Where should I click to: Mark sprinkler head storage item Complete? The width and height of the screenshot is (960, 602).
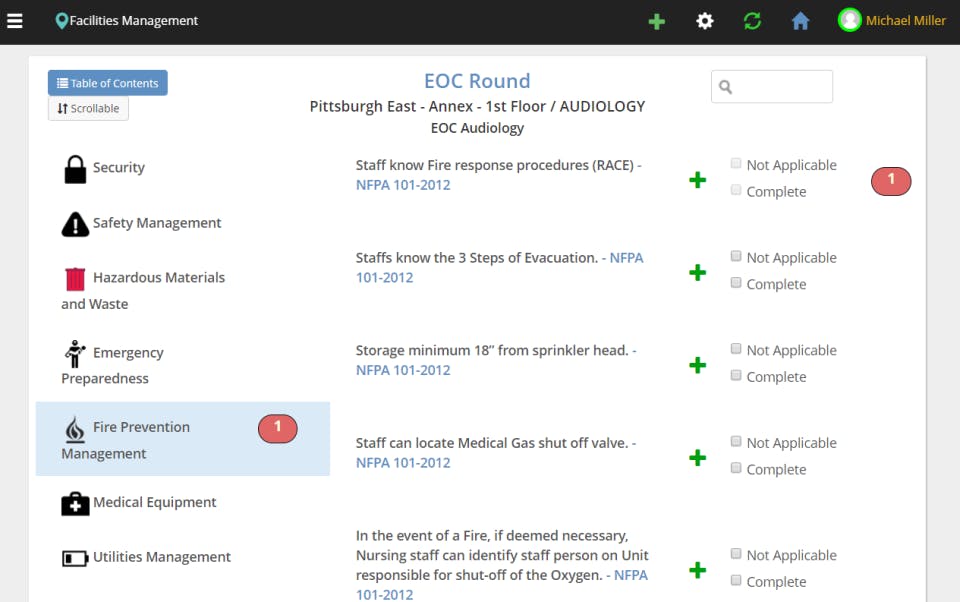click(736, 376)
